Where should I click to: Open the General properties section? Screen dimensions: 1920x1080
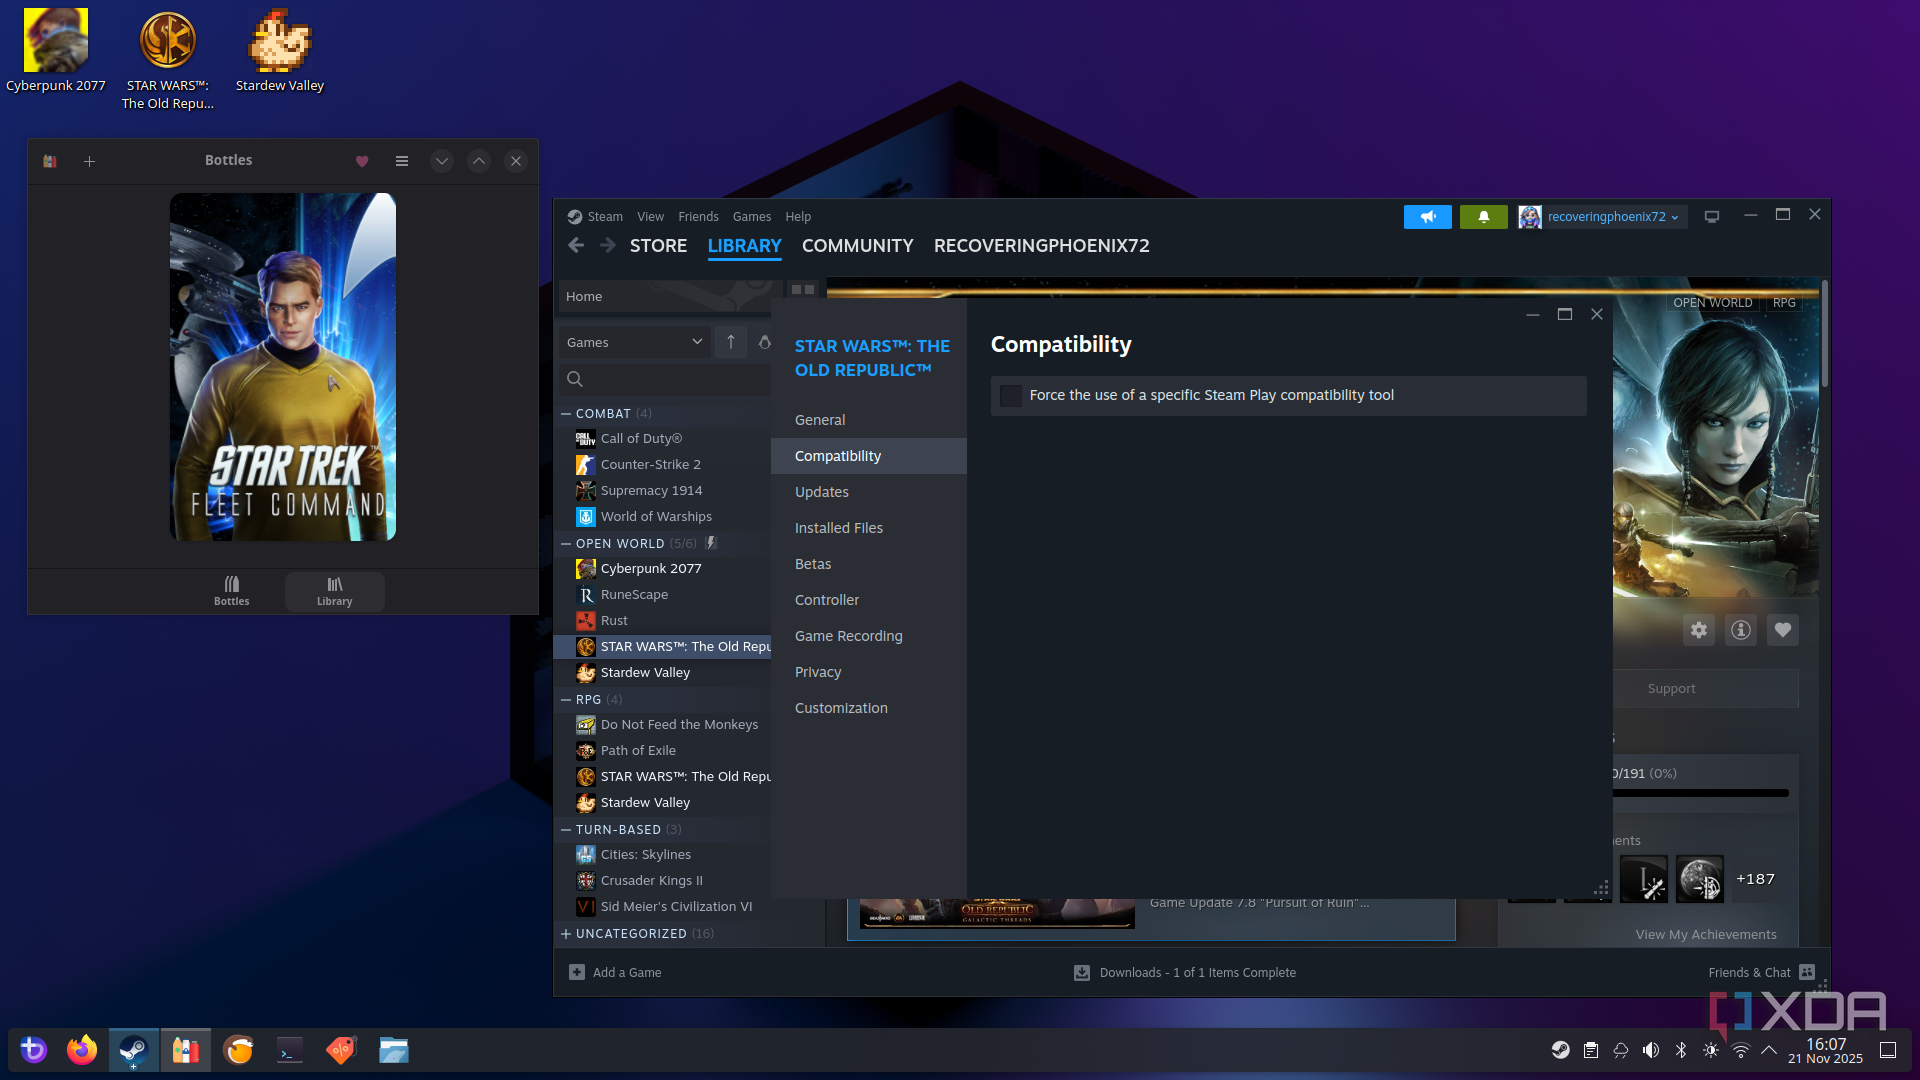tap(868, 420)
